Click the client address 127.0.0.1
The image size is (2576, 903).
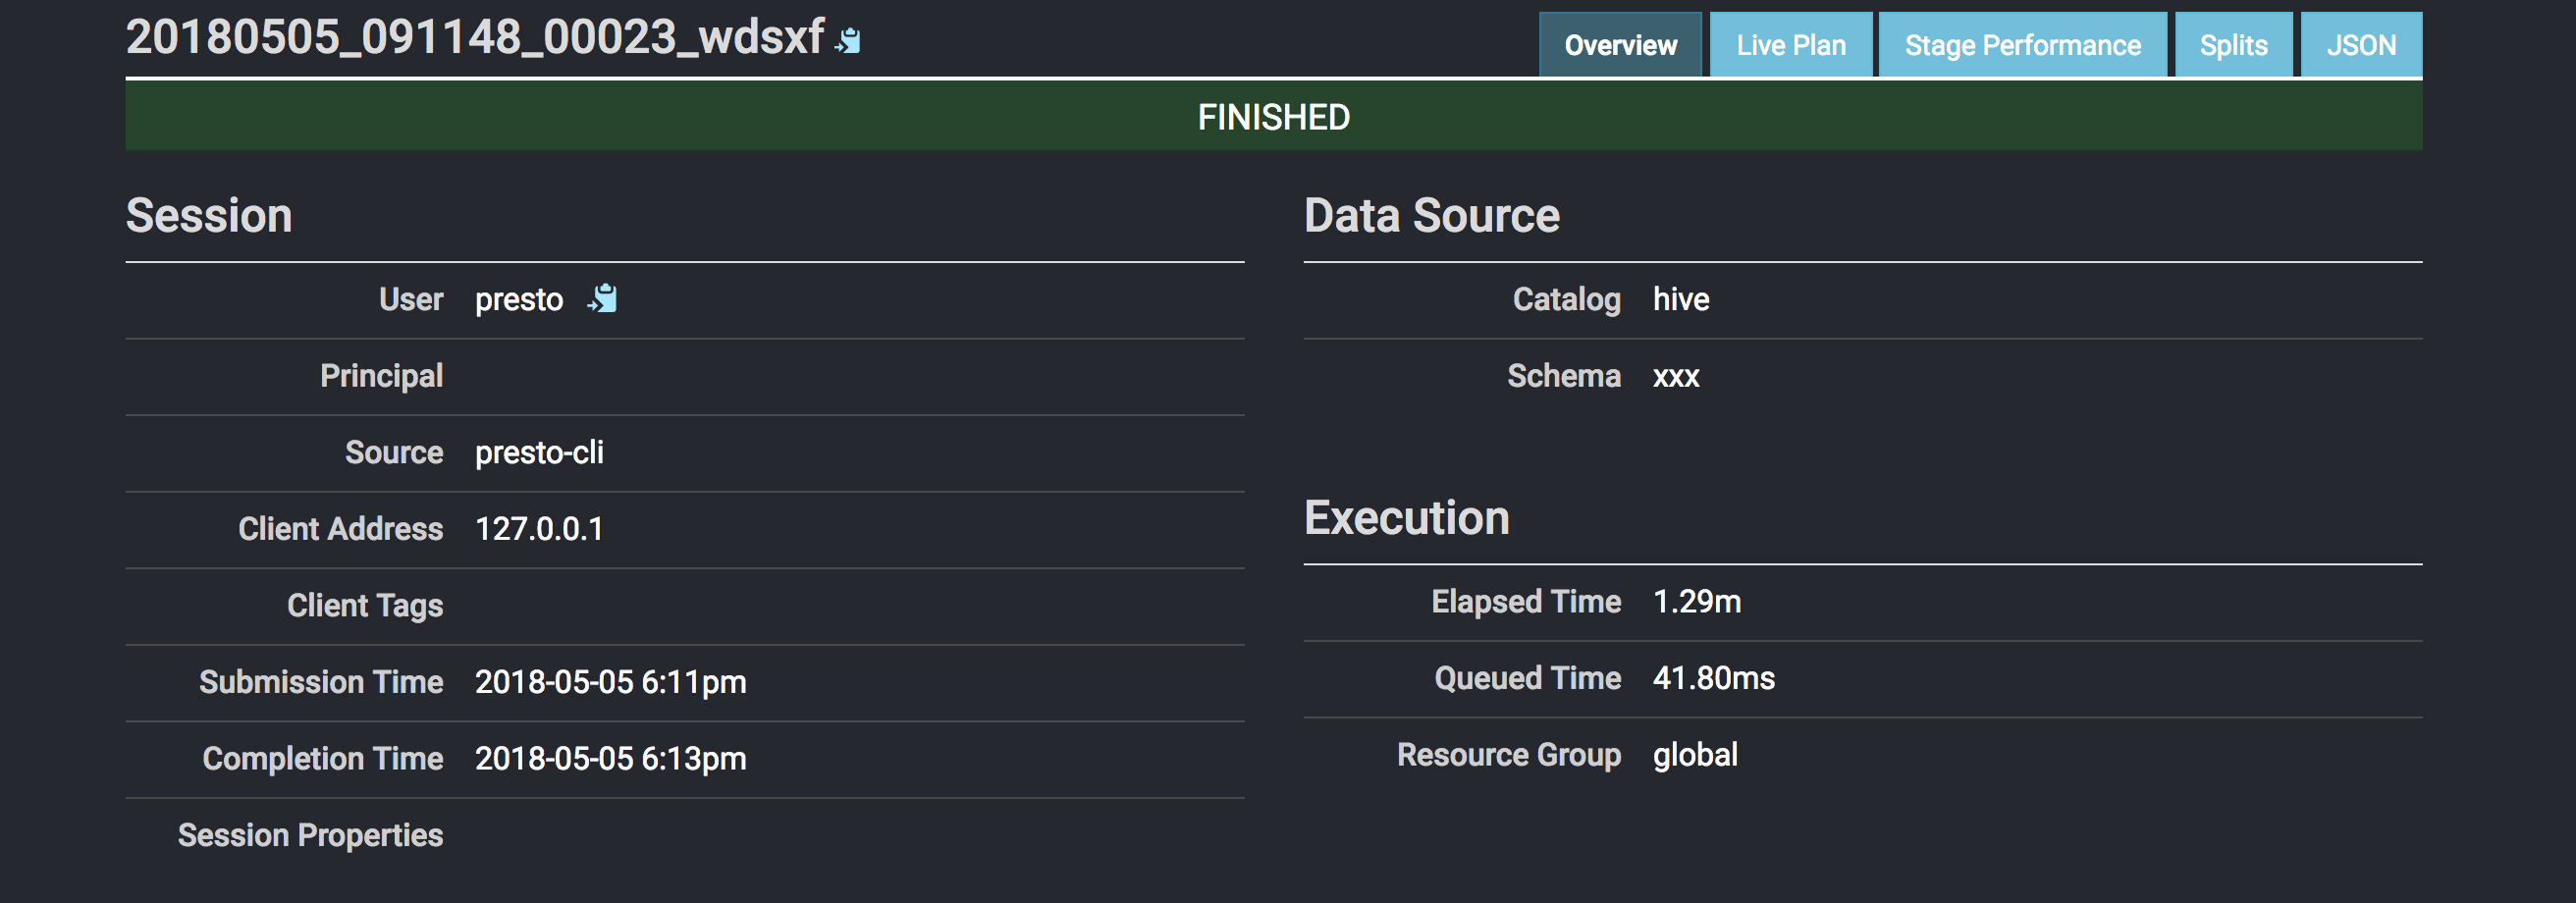(539, 529)
